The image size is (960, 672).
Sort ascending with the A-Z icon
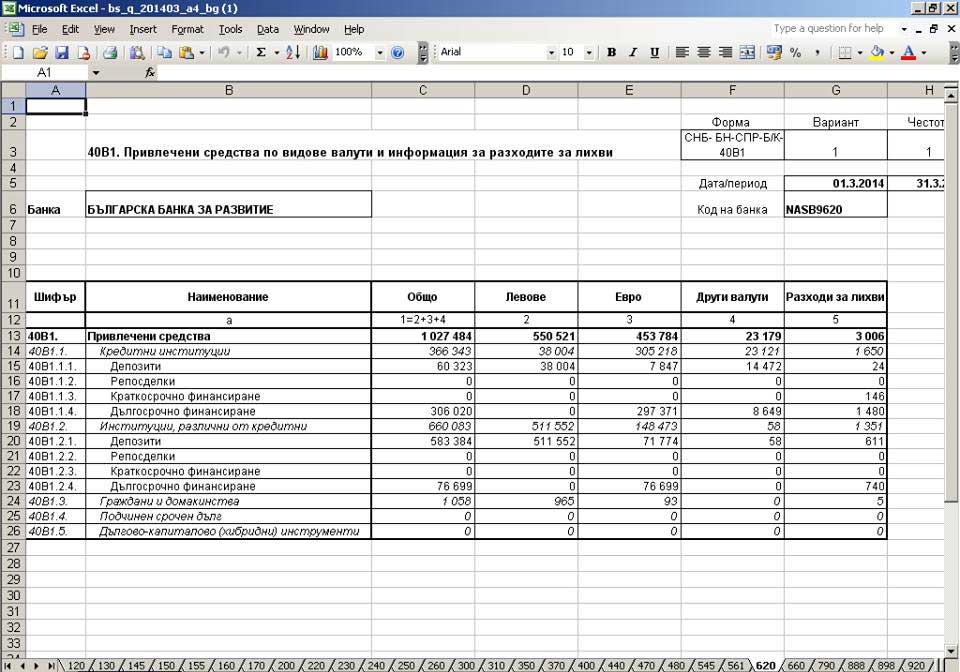pyautogui.click(x=293, y=53)
